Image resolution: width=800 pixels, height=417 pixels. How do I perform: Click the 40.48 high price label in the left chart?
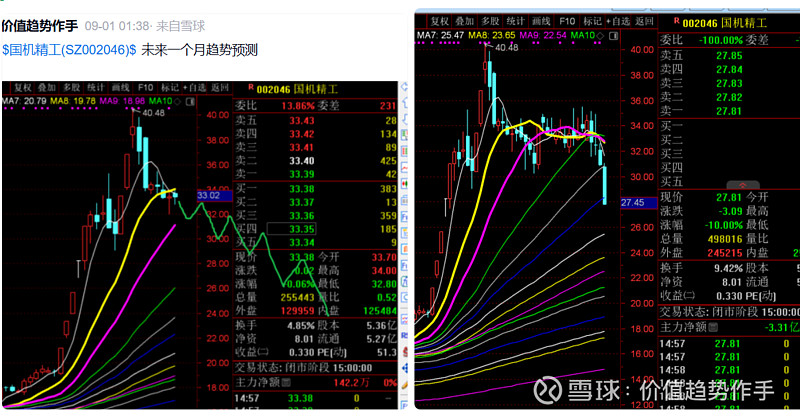pos(154,113)
